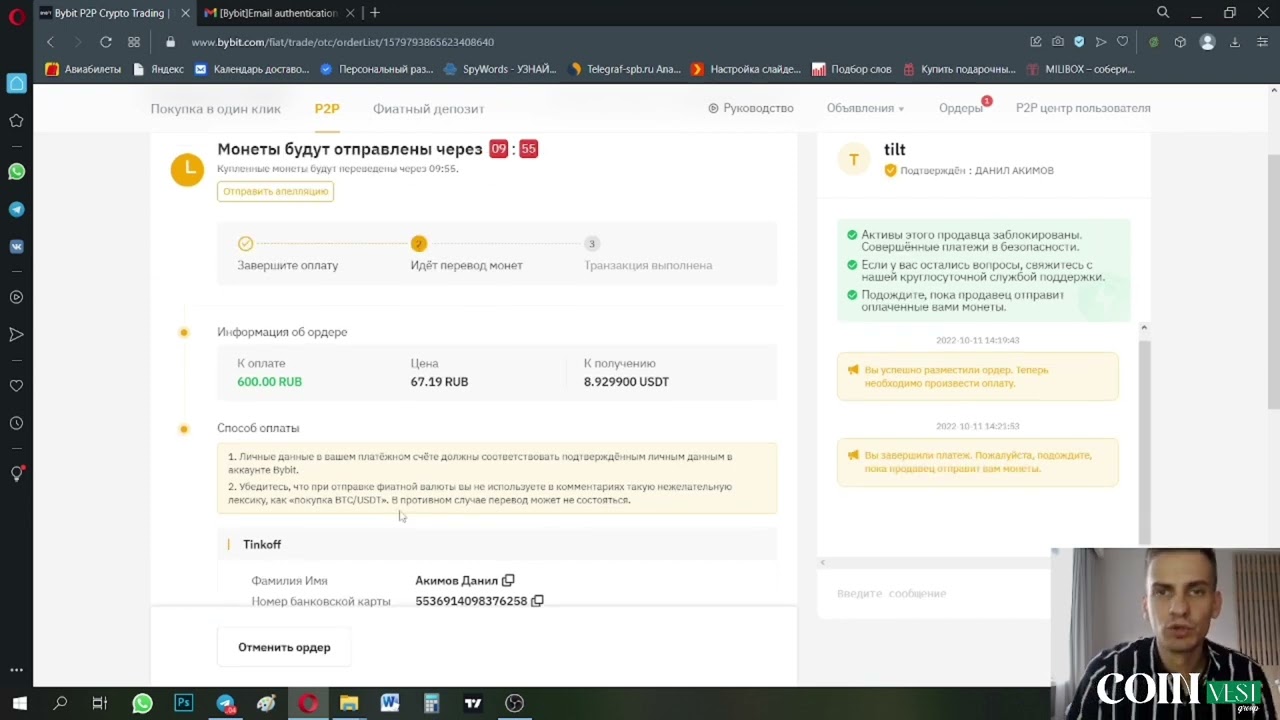Open Word from the taskbar
Image resolution: width=1280 pixels, height=720 pixels.
click(390, 703)
